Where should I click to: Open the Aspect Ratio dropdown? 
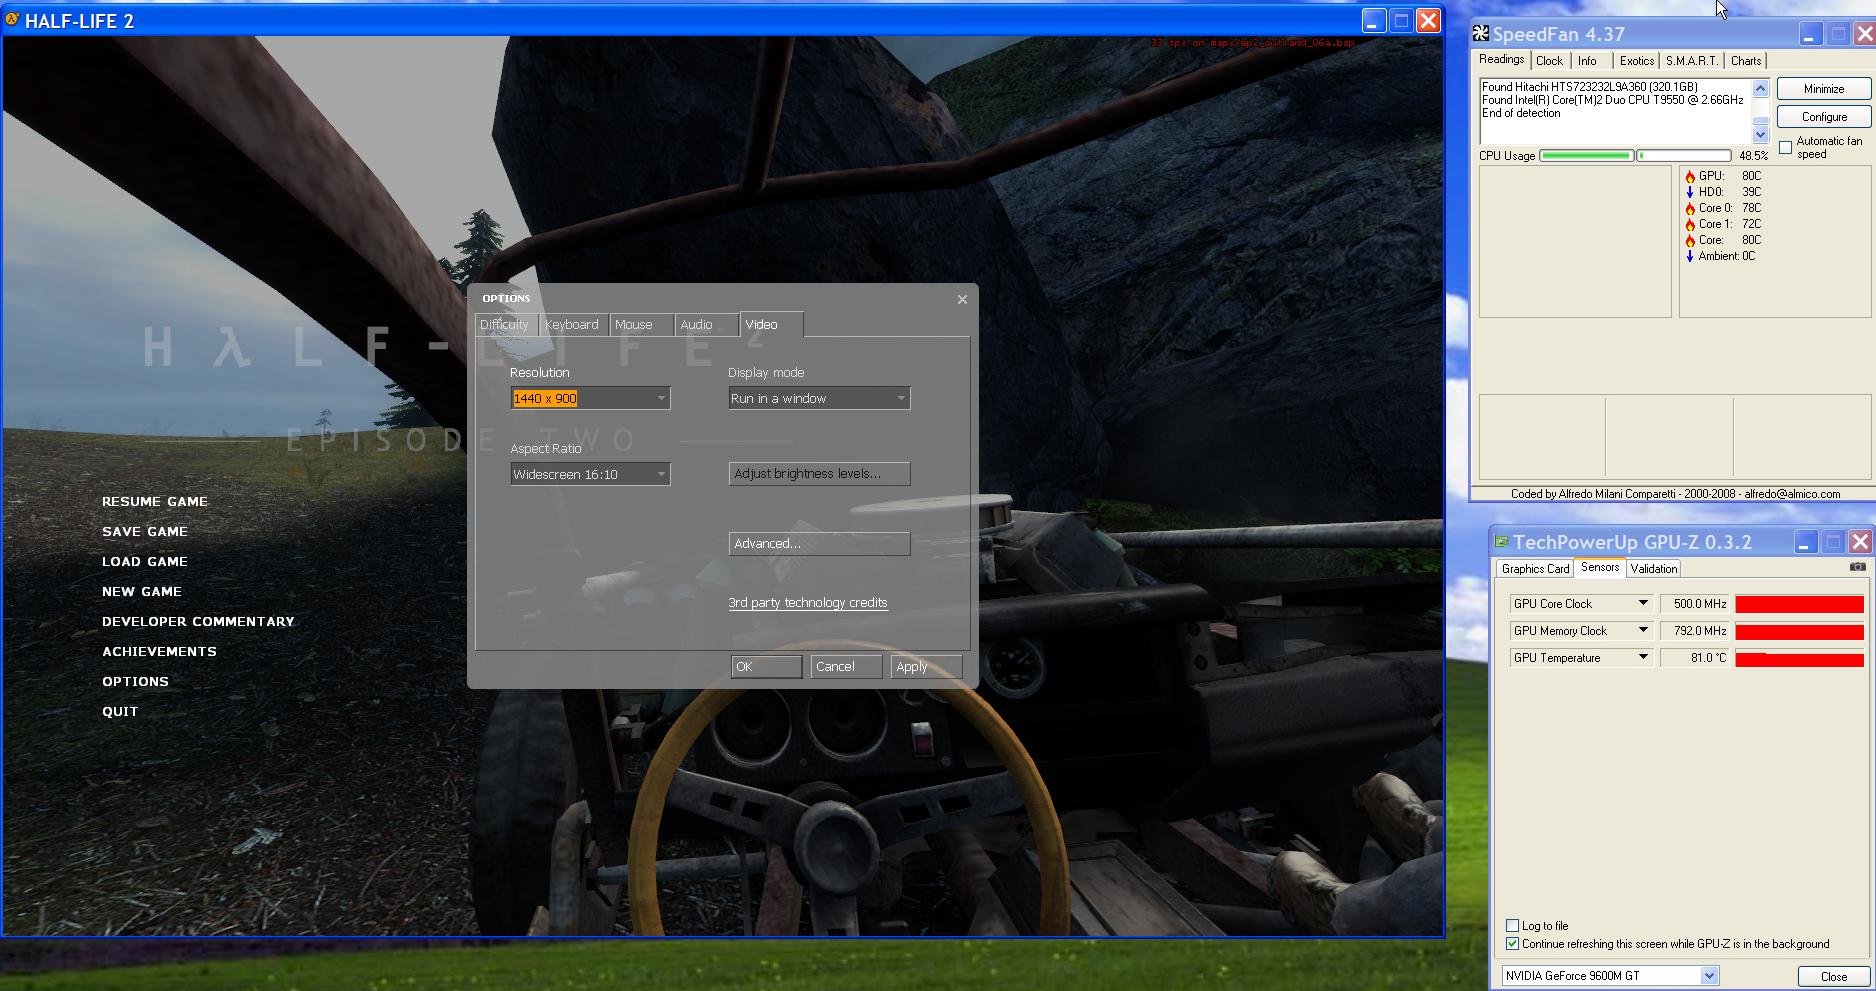pyautogui.click(x=590, y=474)
